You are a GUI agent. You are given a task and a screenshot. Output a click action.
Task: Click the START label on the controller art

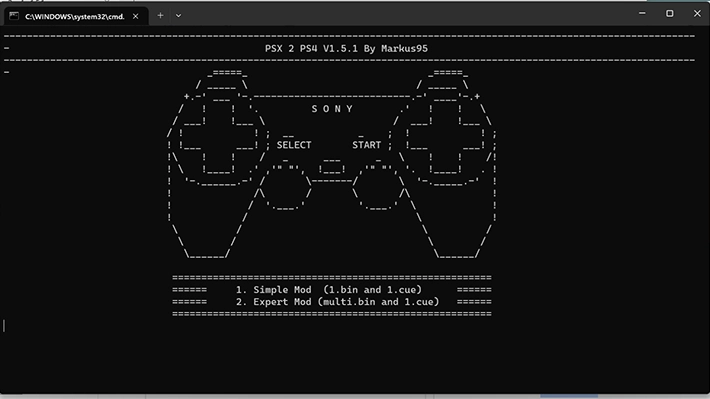[366, 145]
